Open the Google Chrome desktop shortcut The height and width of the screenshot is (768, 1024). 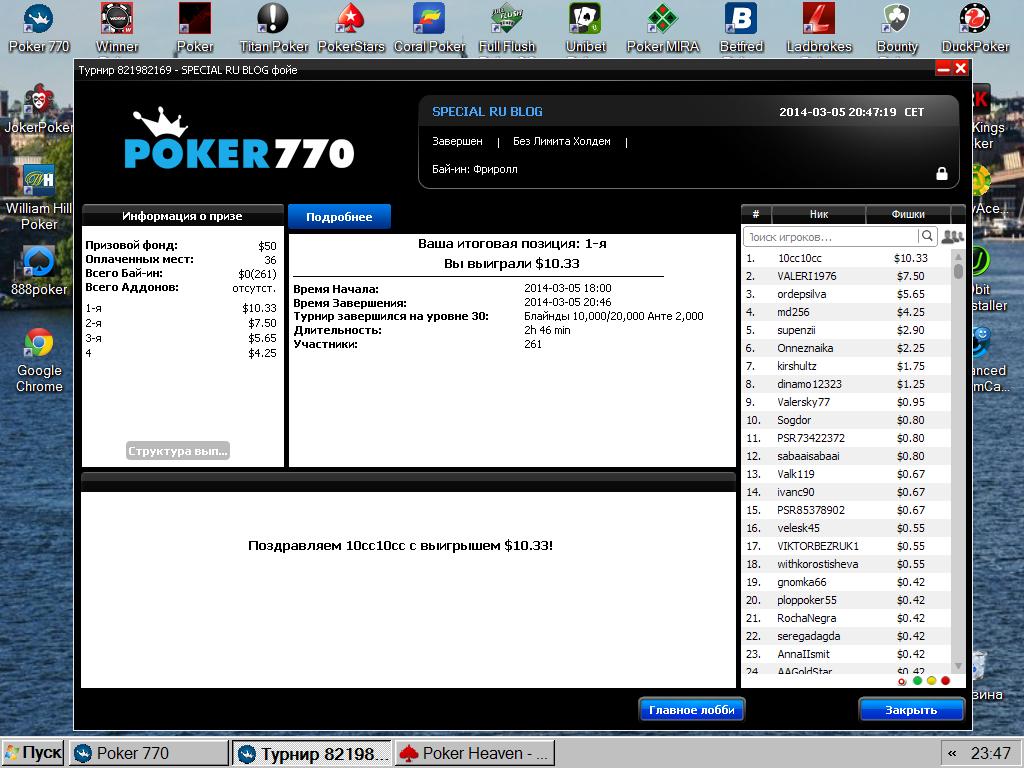pyautogui.click(x=39, y=360)
